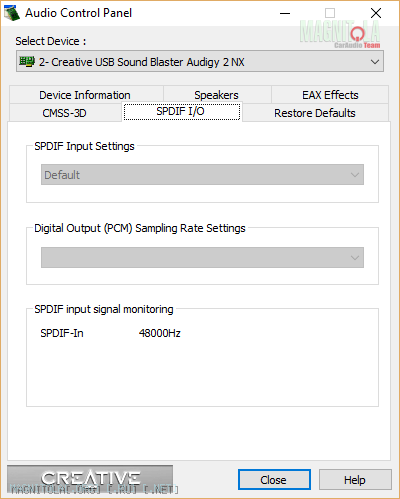This screenshot has height=499, width=400.
Task: Click the Close button
Action: tap(274, 480)
